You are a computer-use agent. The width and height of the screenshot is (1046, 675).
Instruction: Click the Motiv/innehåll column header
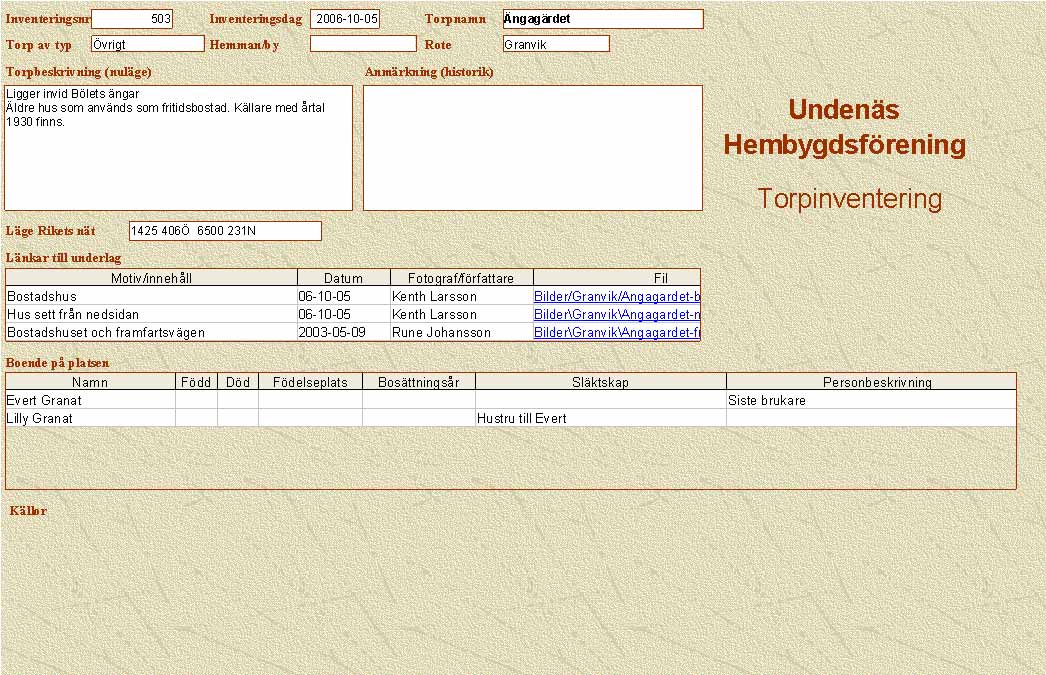(151, 278)
